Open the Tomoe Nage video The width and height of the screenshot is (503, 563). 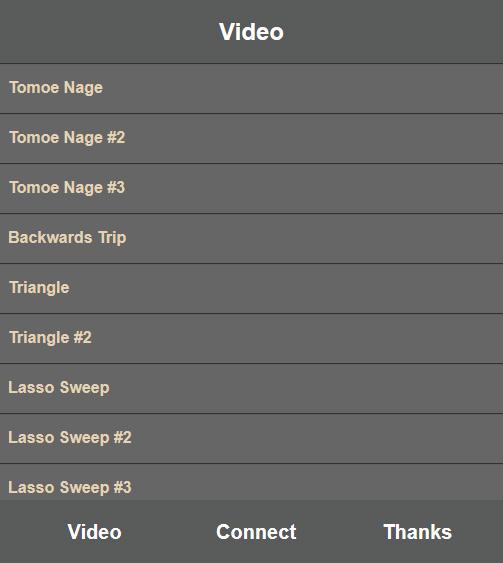tap(251, 88)
